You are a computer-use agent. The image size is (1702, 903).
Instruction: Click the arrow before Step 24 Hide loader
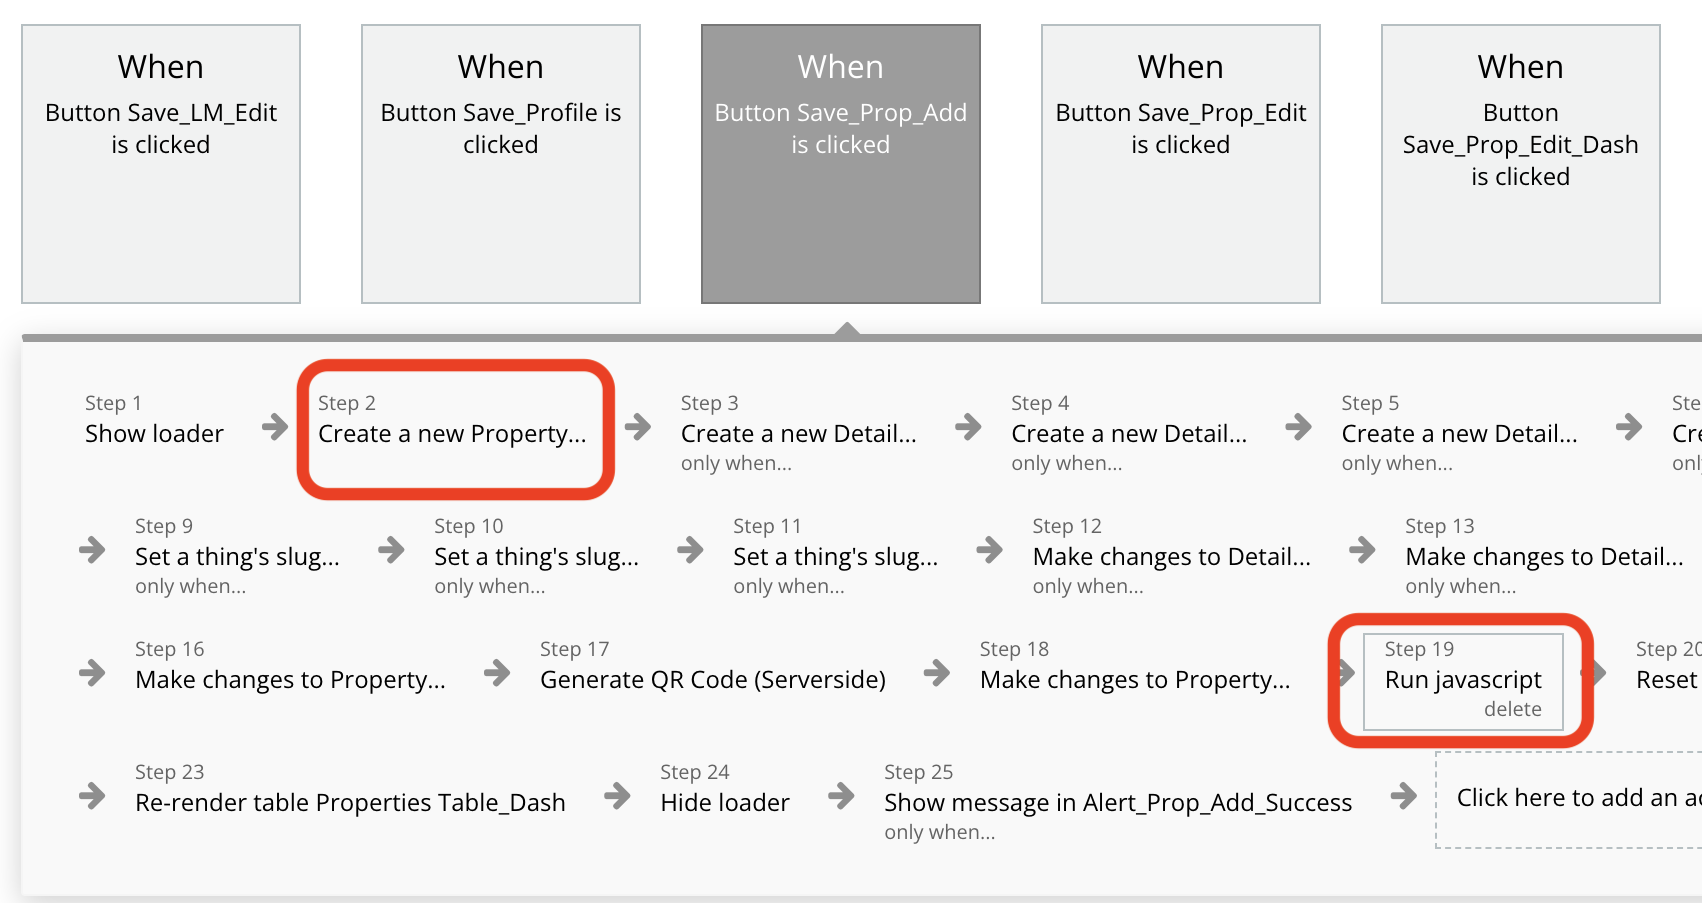[x=617, y=796]
